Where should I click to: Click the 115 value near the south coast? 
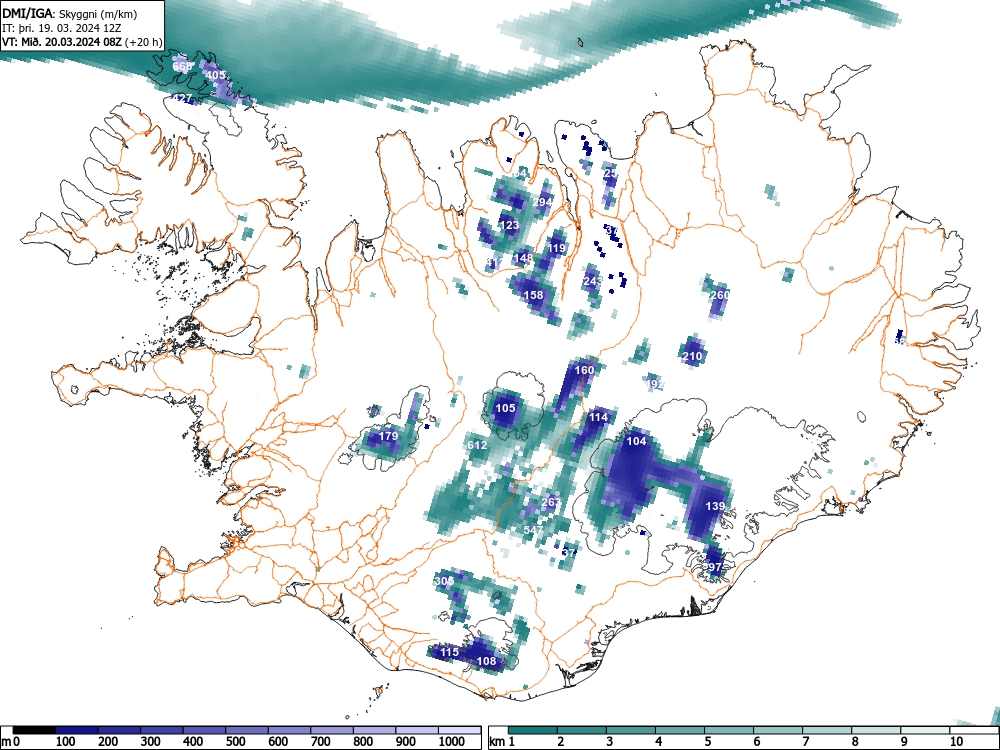point(449,652)
